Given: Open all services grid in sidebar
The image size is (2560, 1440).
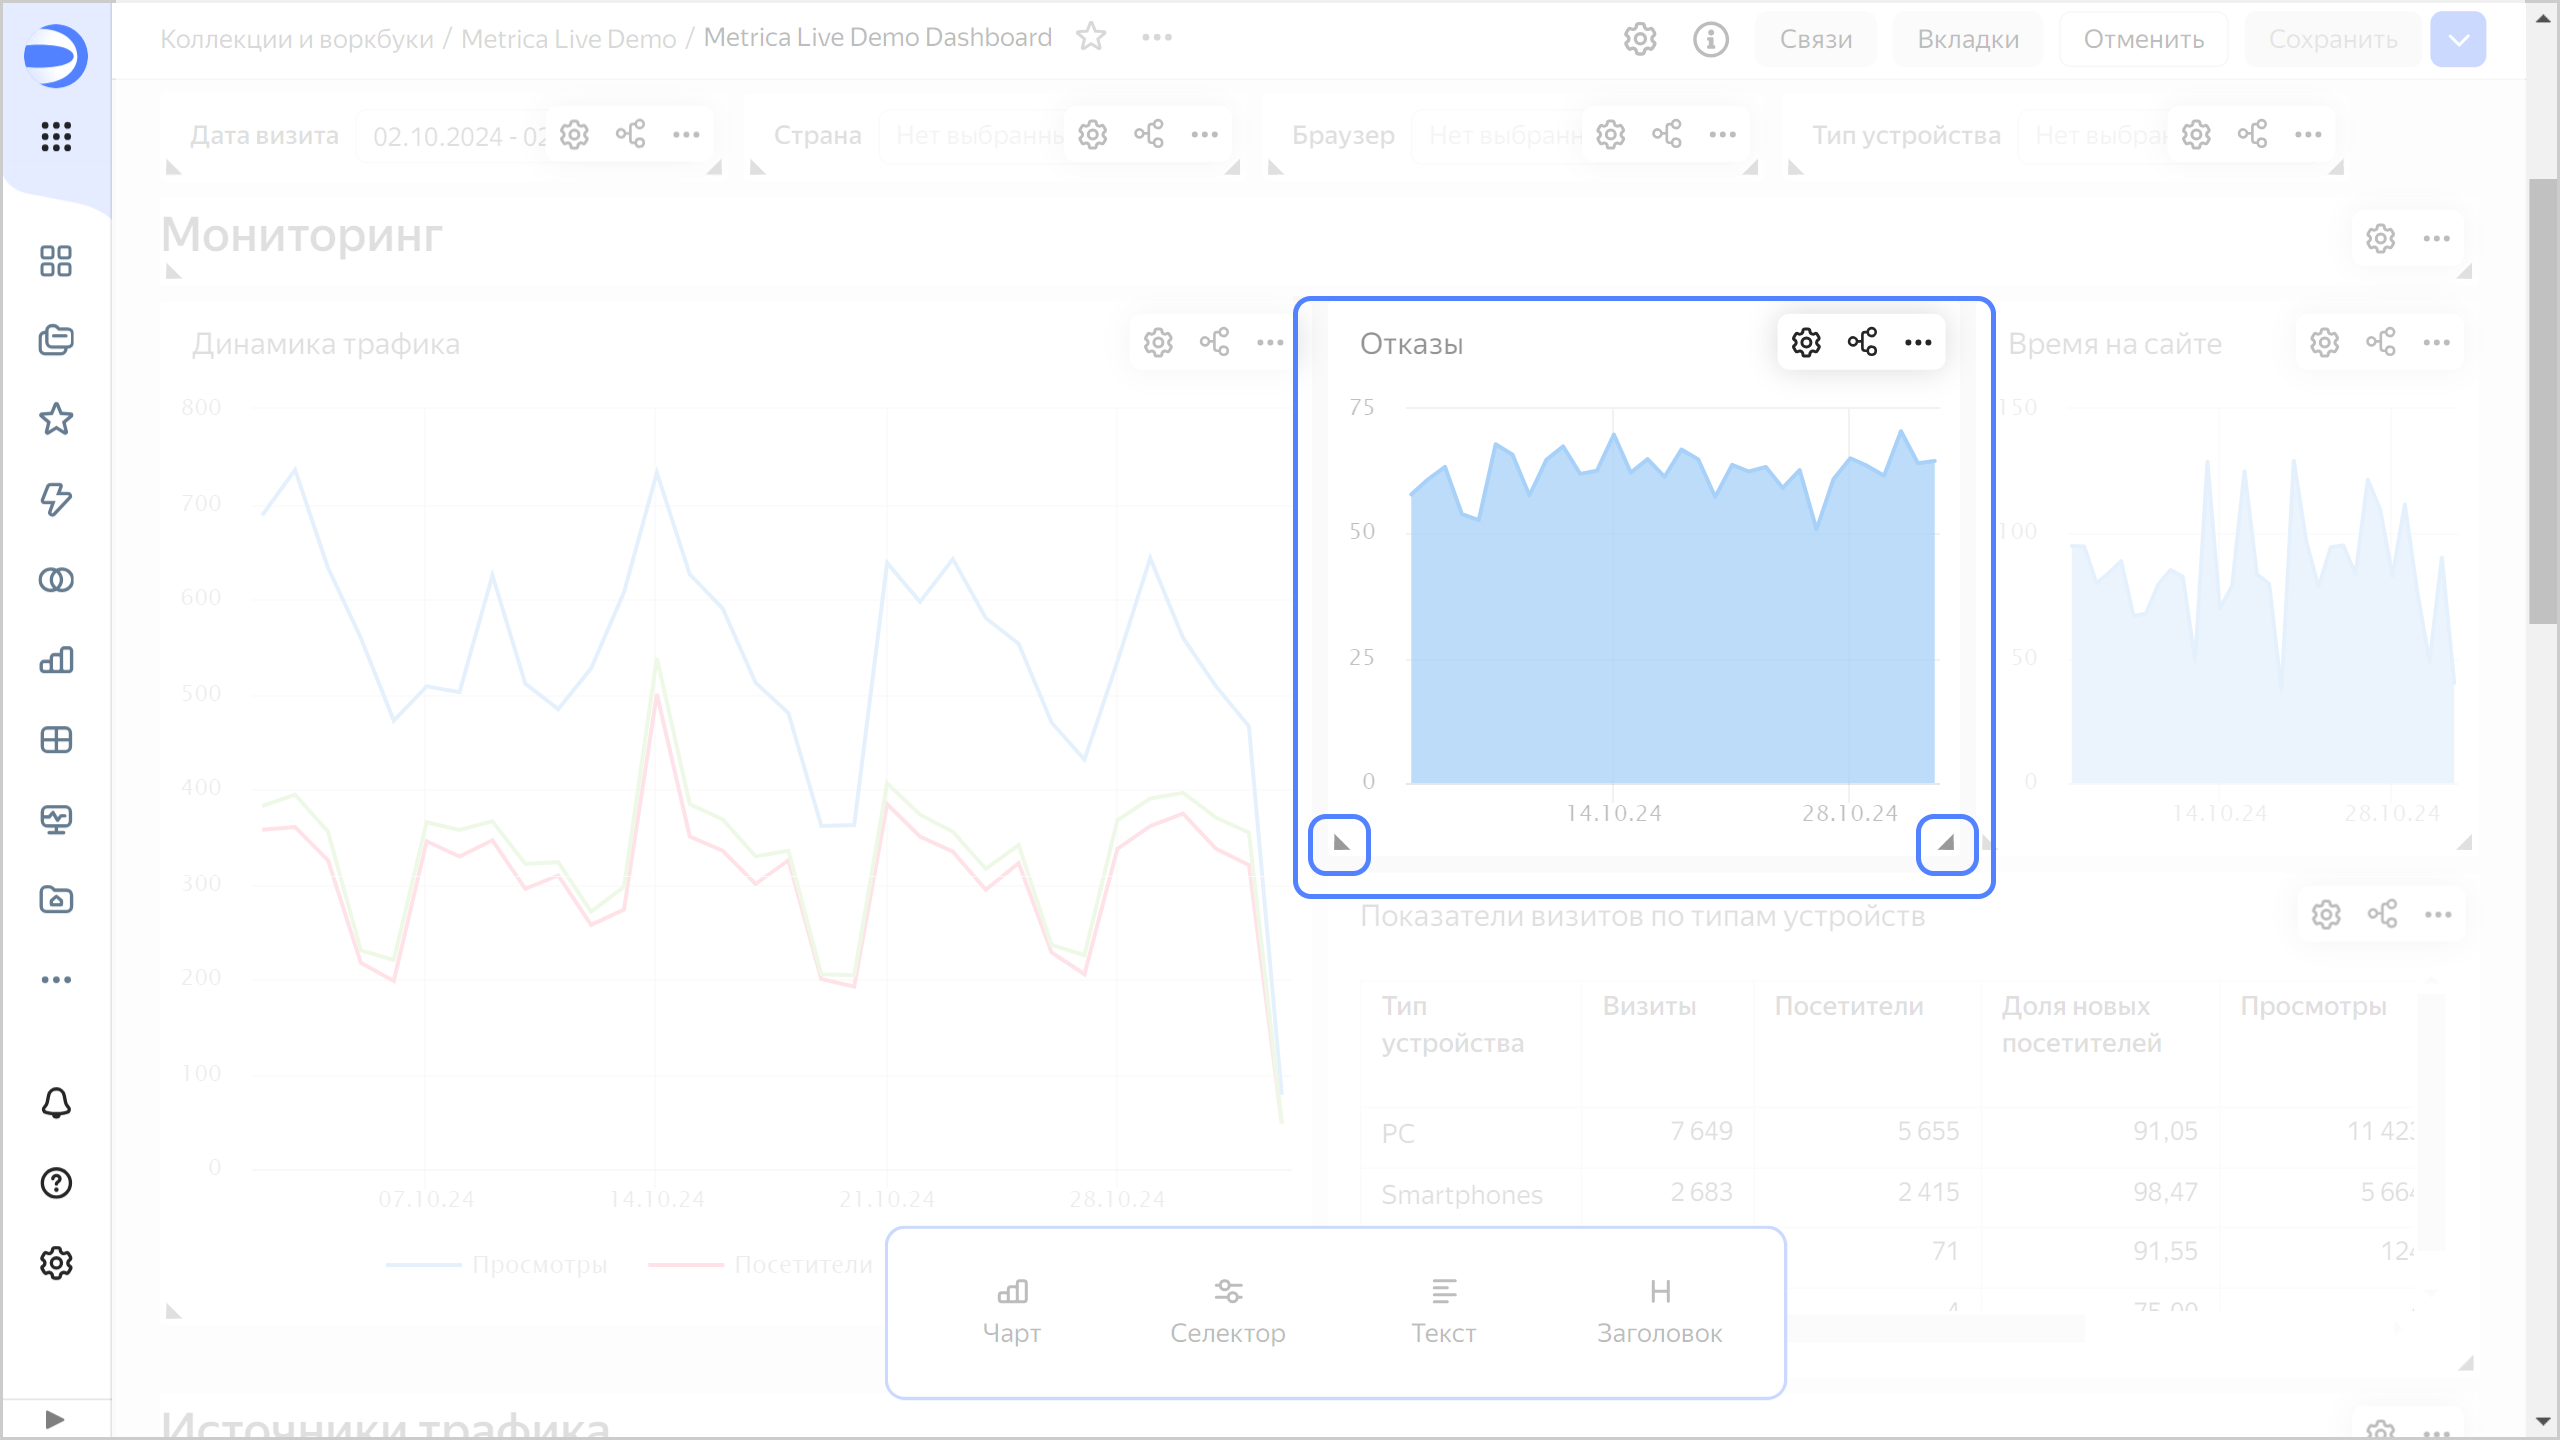Looking at the screenshot, I should coord(56,136).
